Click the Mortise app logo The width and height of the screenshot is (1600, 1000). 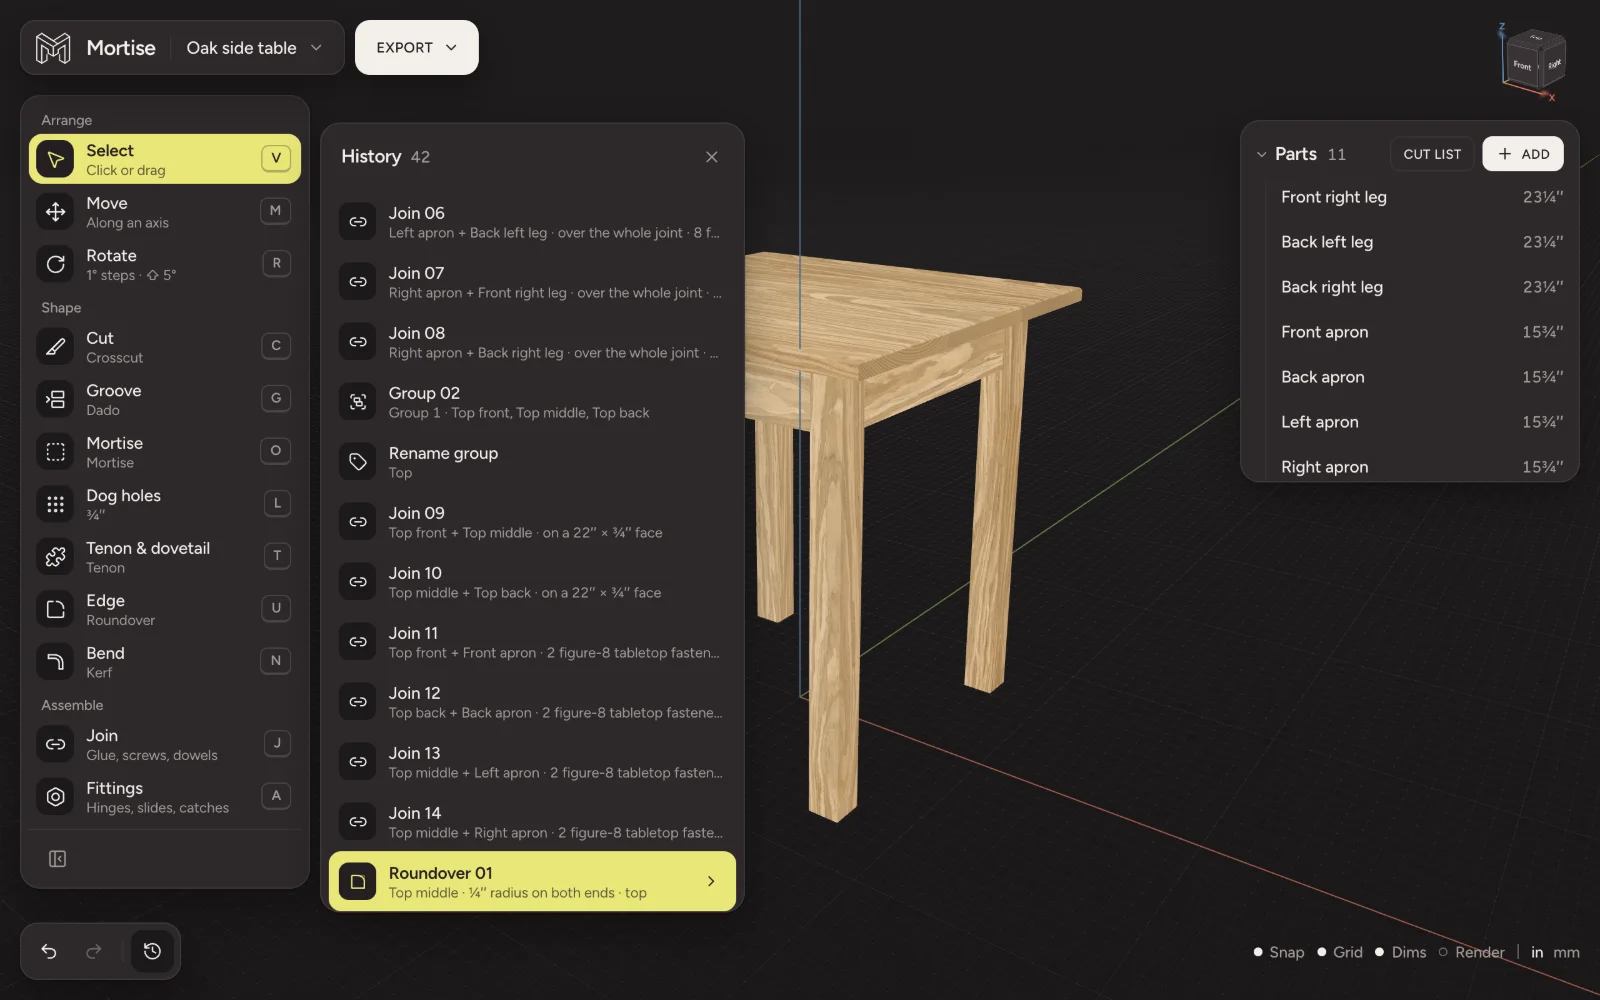tap(53, 48)
